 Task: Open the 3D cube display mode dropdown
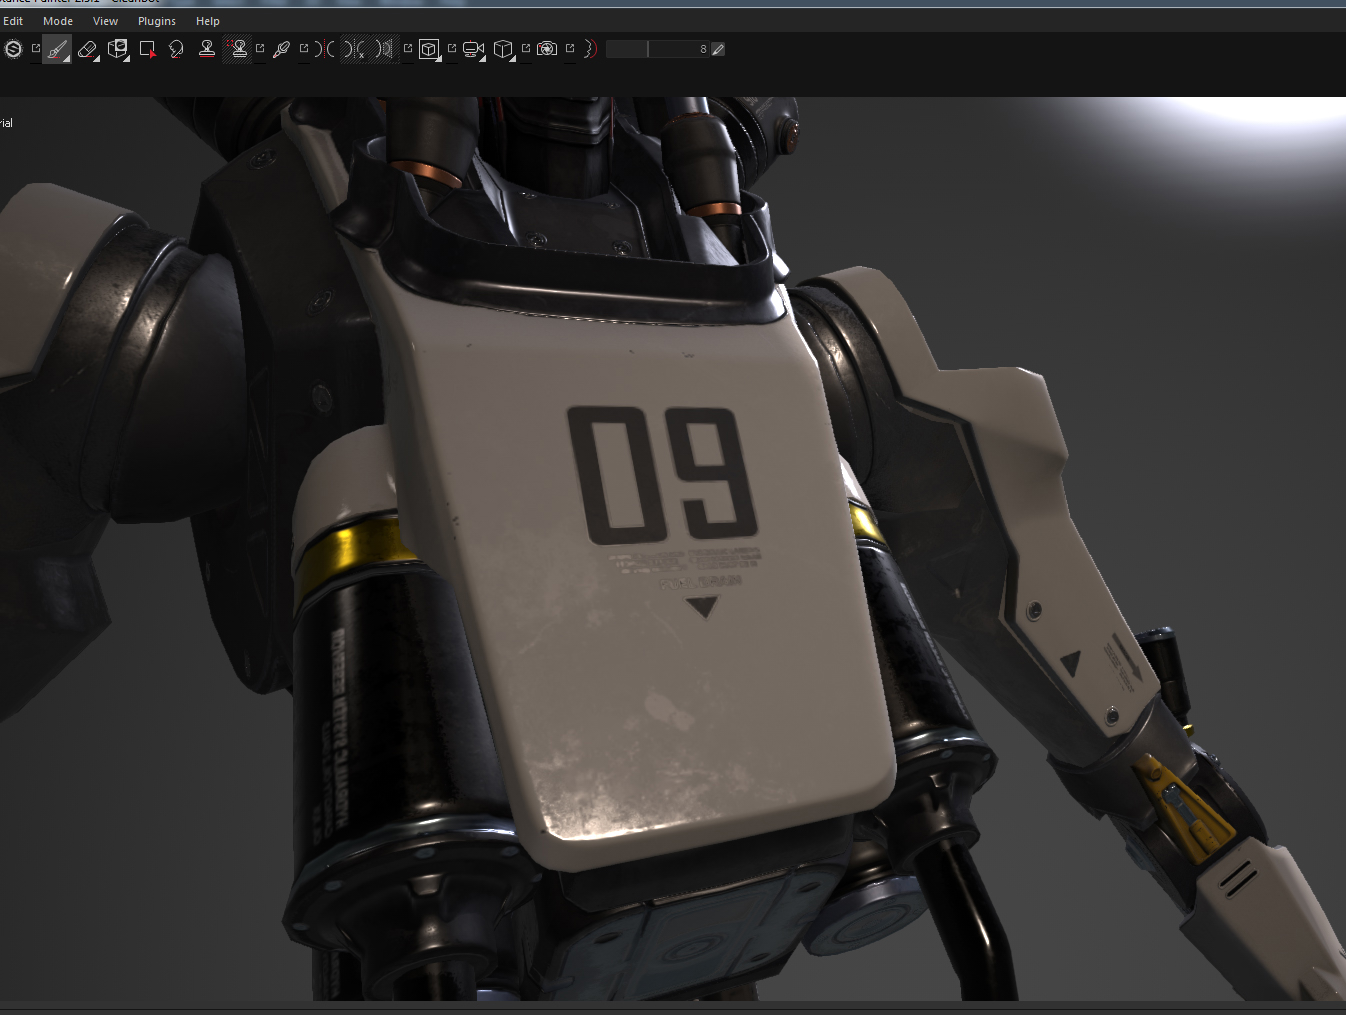click(x=504, y=49)
